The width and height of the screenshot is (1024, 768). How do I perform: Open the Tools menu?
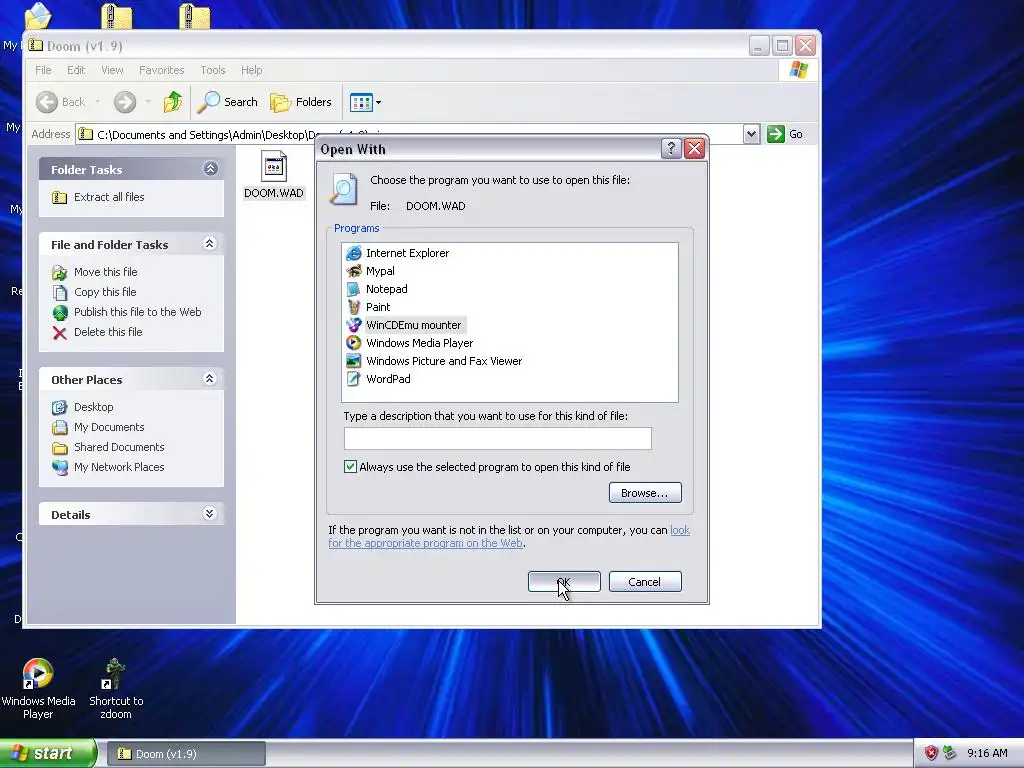[x=213, y=70]
